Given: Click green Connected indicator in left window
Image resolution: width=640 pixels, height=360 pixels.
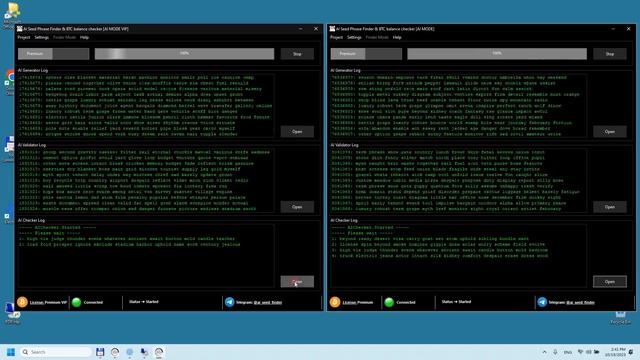Looking at the screenshot, I should 76,302.
